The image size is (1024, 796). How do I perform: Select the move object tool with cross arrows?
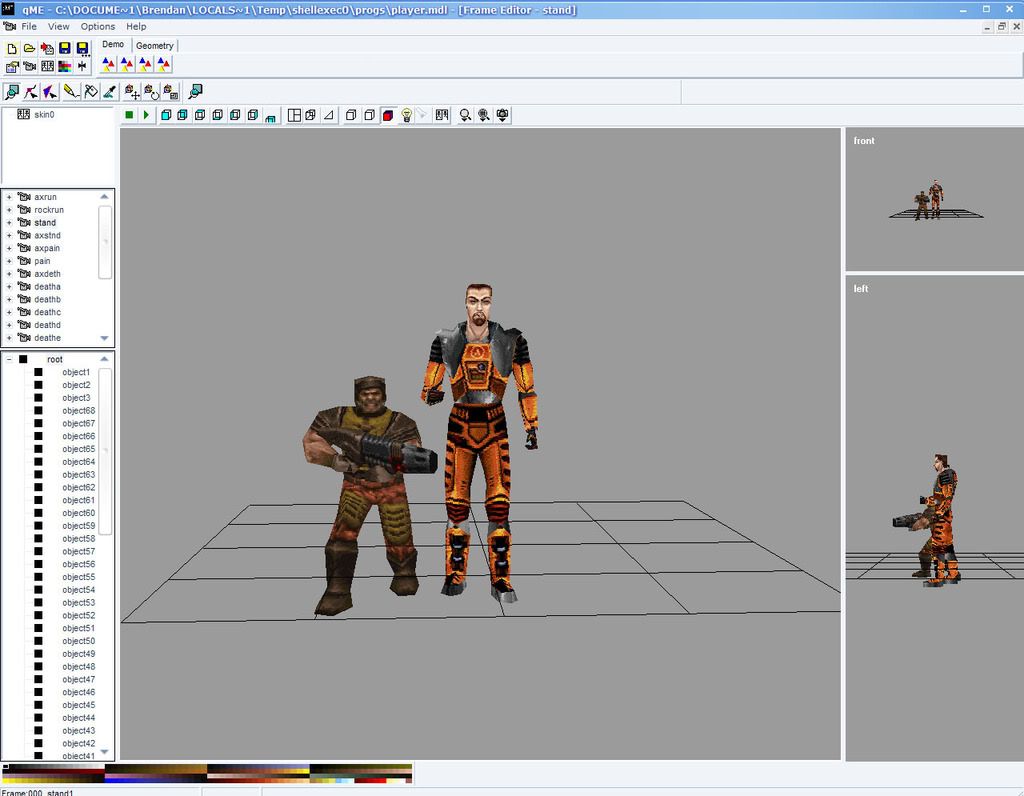point(132,92)
